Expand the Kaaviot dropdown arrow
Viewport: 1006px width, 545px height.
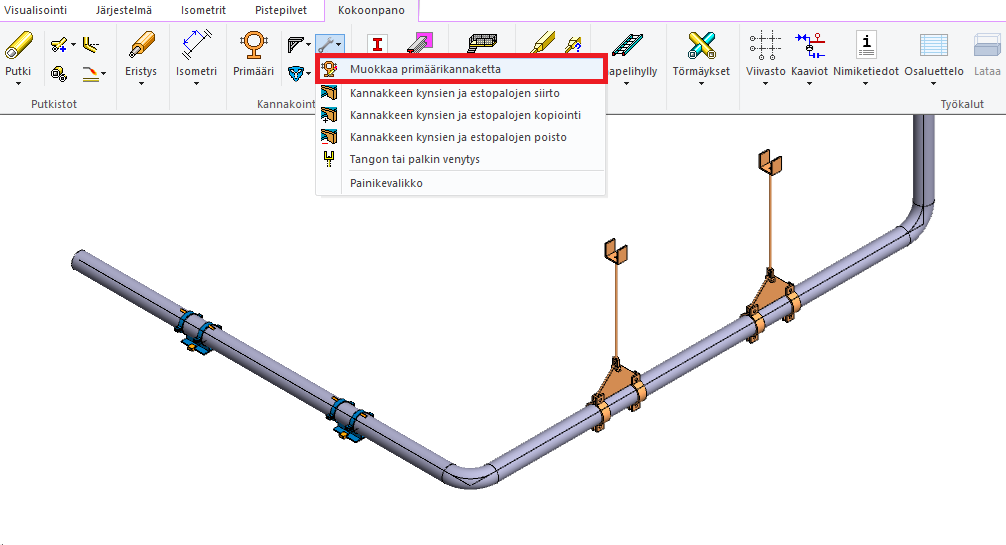[809, 84]
